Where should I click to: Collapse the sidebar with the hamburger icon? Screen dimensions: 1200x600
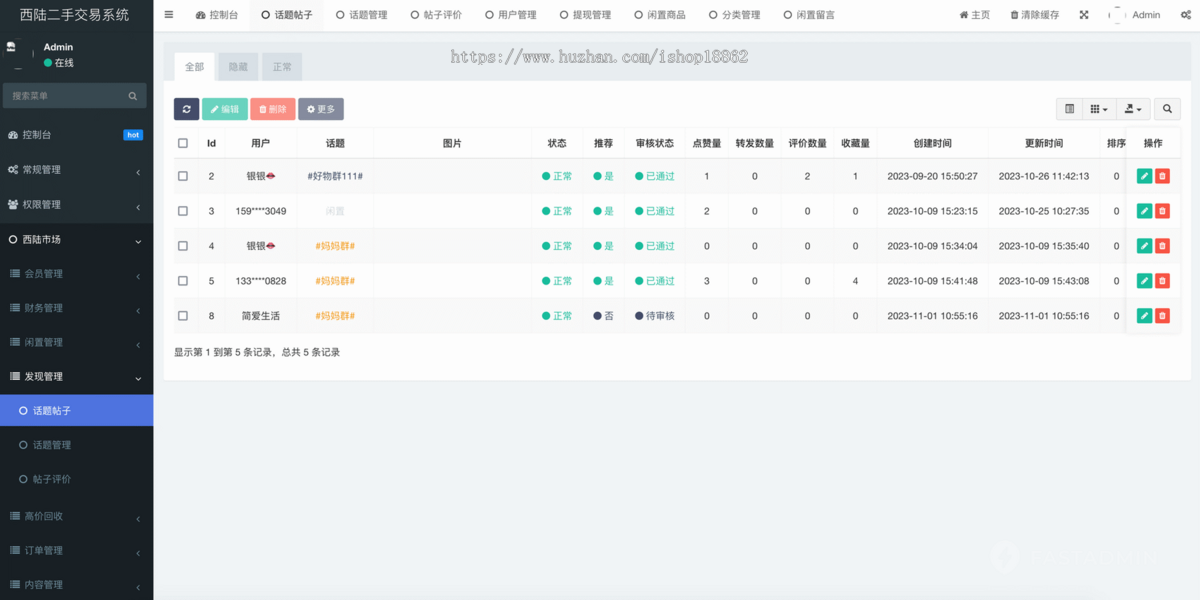(167, 14)
